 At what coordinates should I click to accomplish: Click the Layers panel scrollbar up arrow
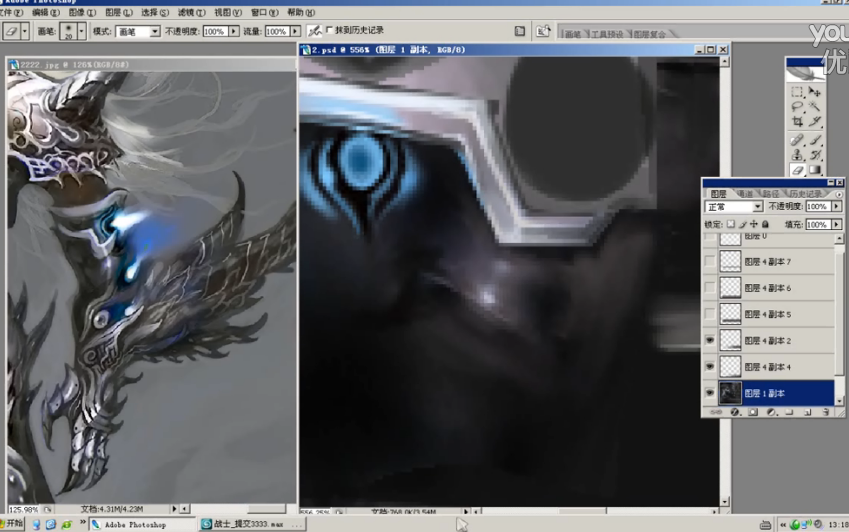[x=839, y=239]
